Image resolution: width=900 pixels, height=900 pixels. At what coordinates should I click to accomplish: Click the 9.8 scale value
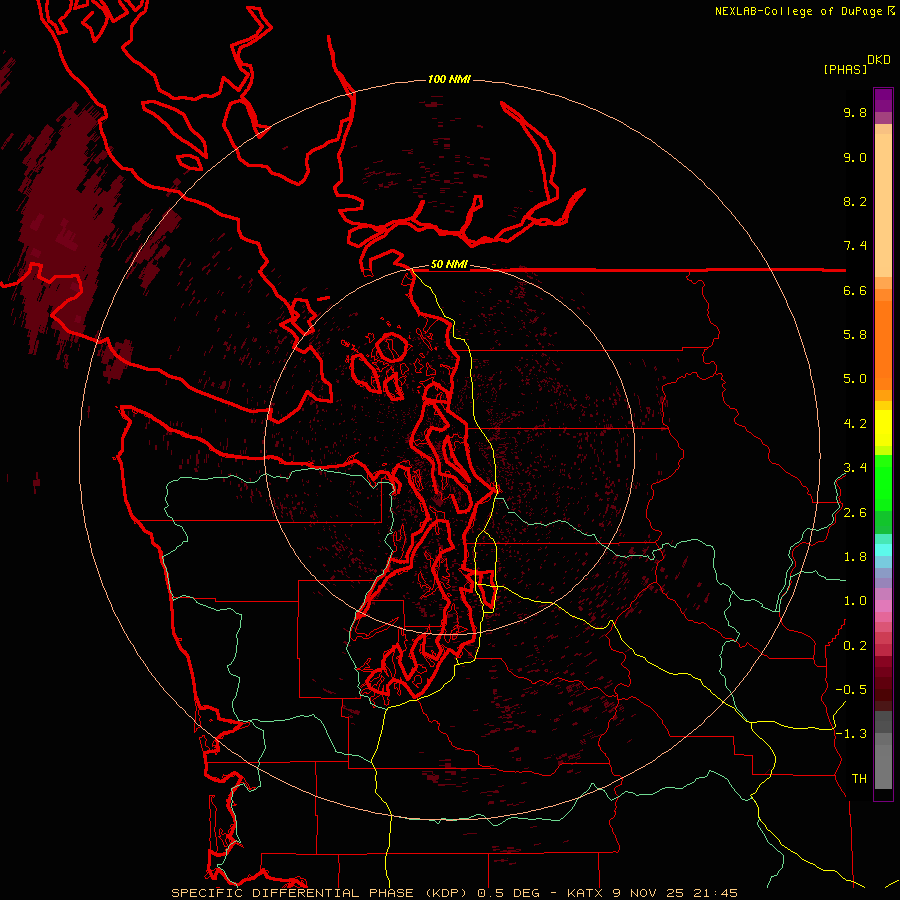point(855,112)
